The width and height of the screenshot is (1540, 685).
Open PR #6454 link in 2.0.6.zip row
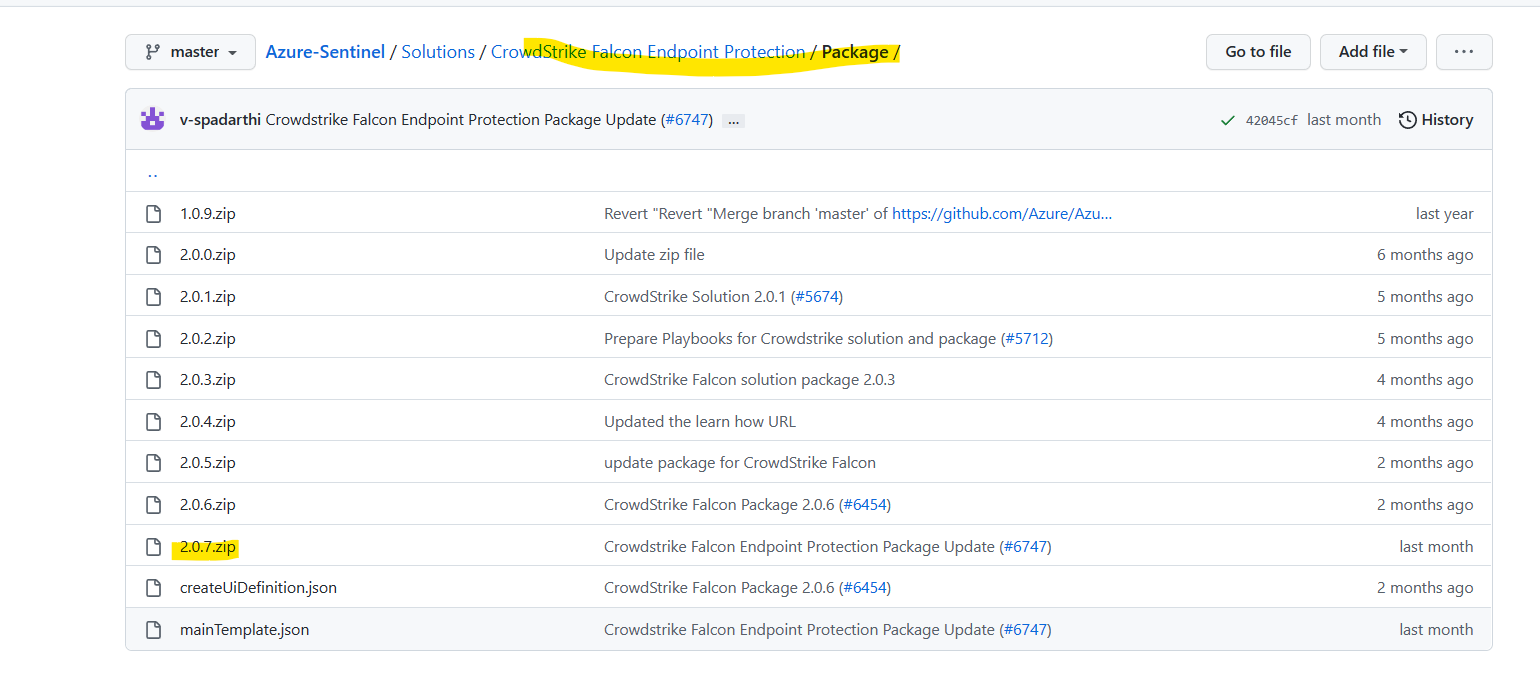(x=864, y=505)
